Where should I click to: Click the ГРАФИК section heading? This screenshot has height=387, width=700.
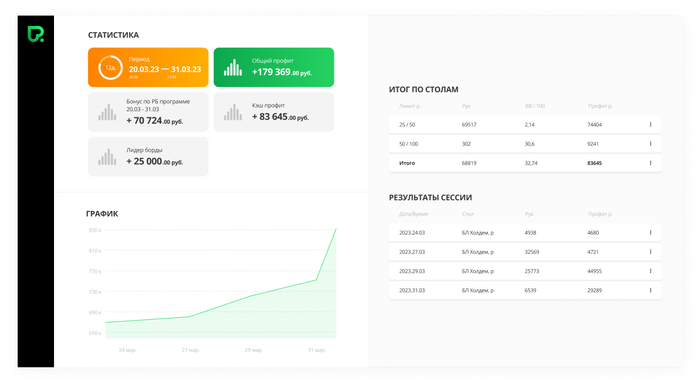102,214
